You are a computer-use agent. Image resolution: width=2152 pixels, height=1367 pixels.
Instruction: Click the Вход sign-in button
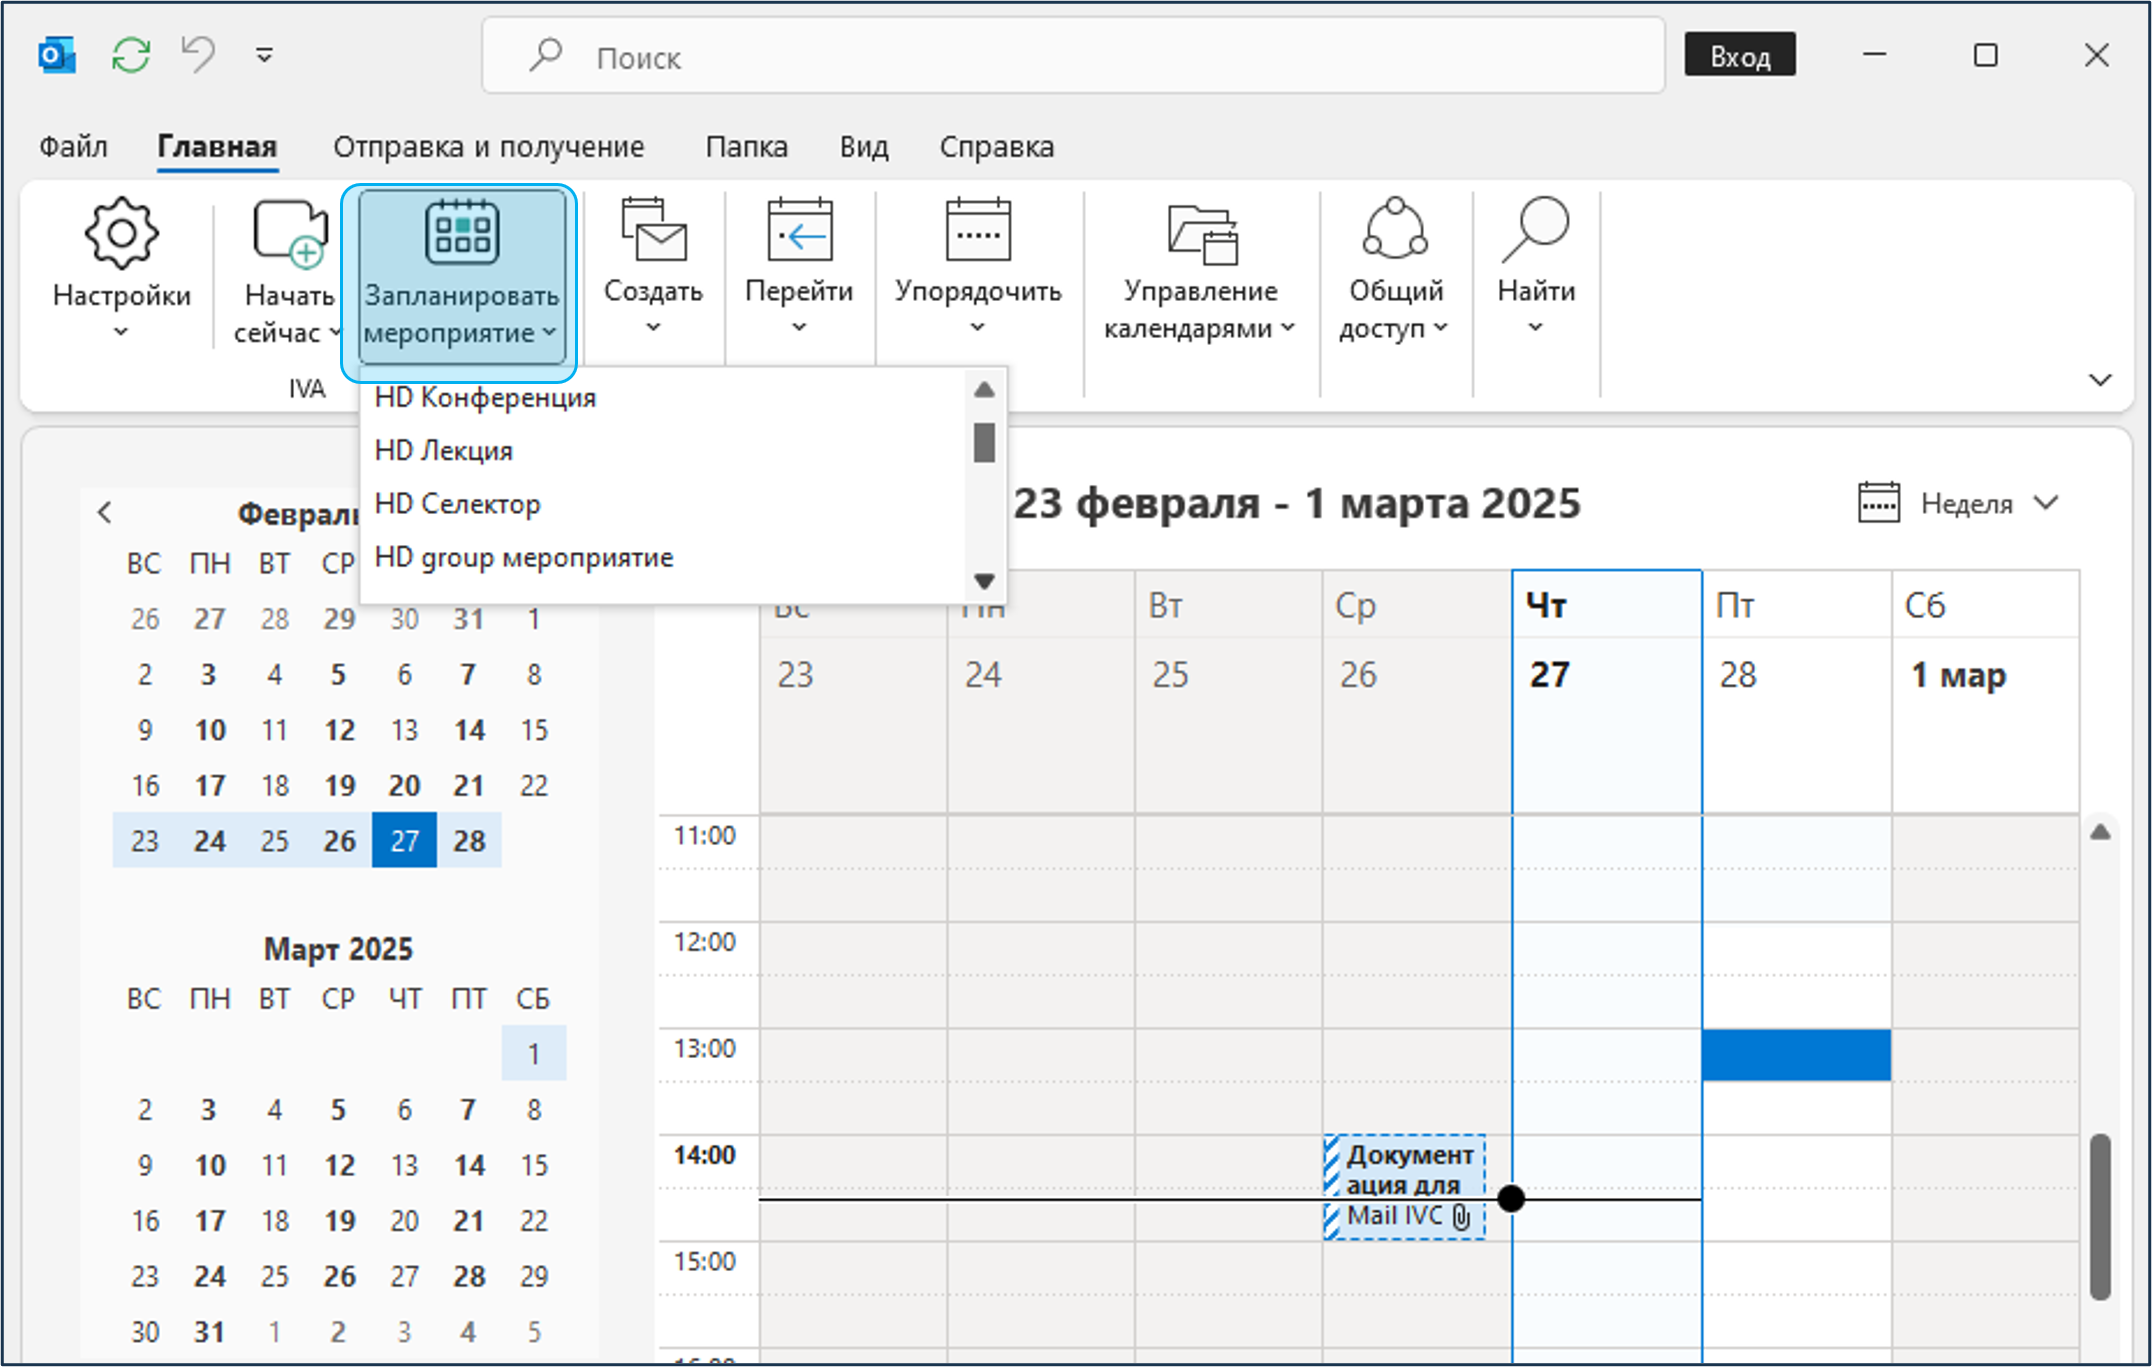pyautogui.click(x=1739, y=56)
